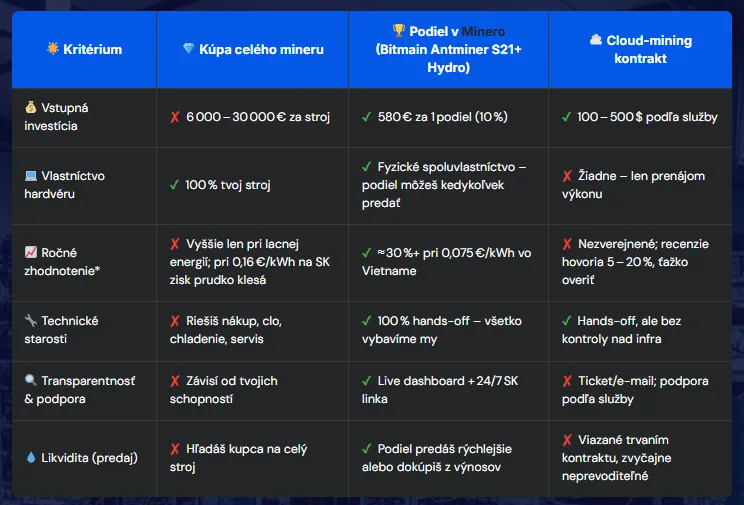Select the 100 – 500 $ podľa služby cell
This screenshot has width=744, height=505.
pos(647,117)
